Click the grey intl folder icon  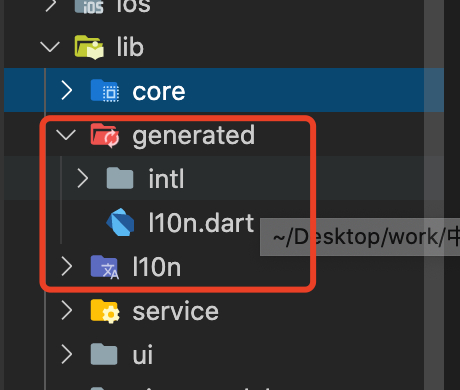click(120, 178)
